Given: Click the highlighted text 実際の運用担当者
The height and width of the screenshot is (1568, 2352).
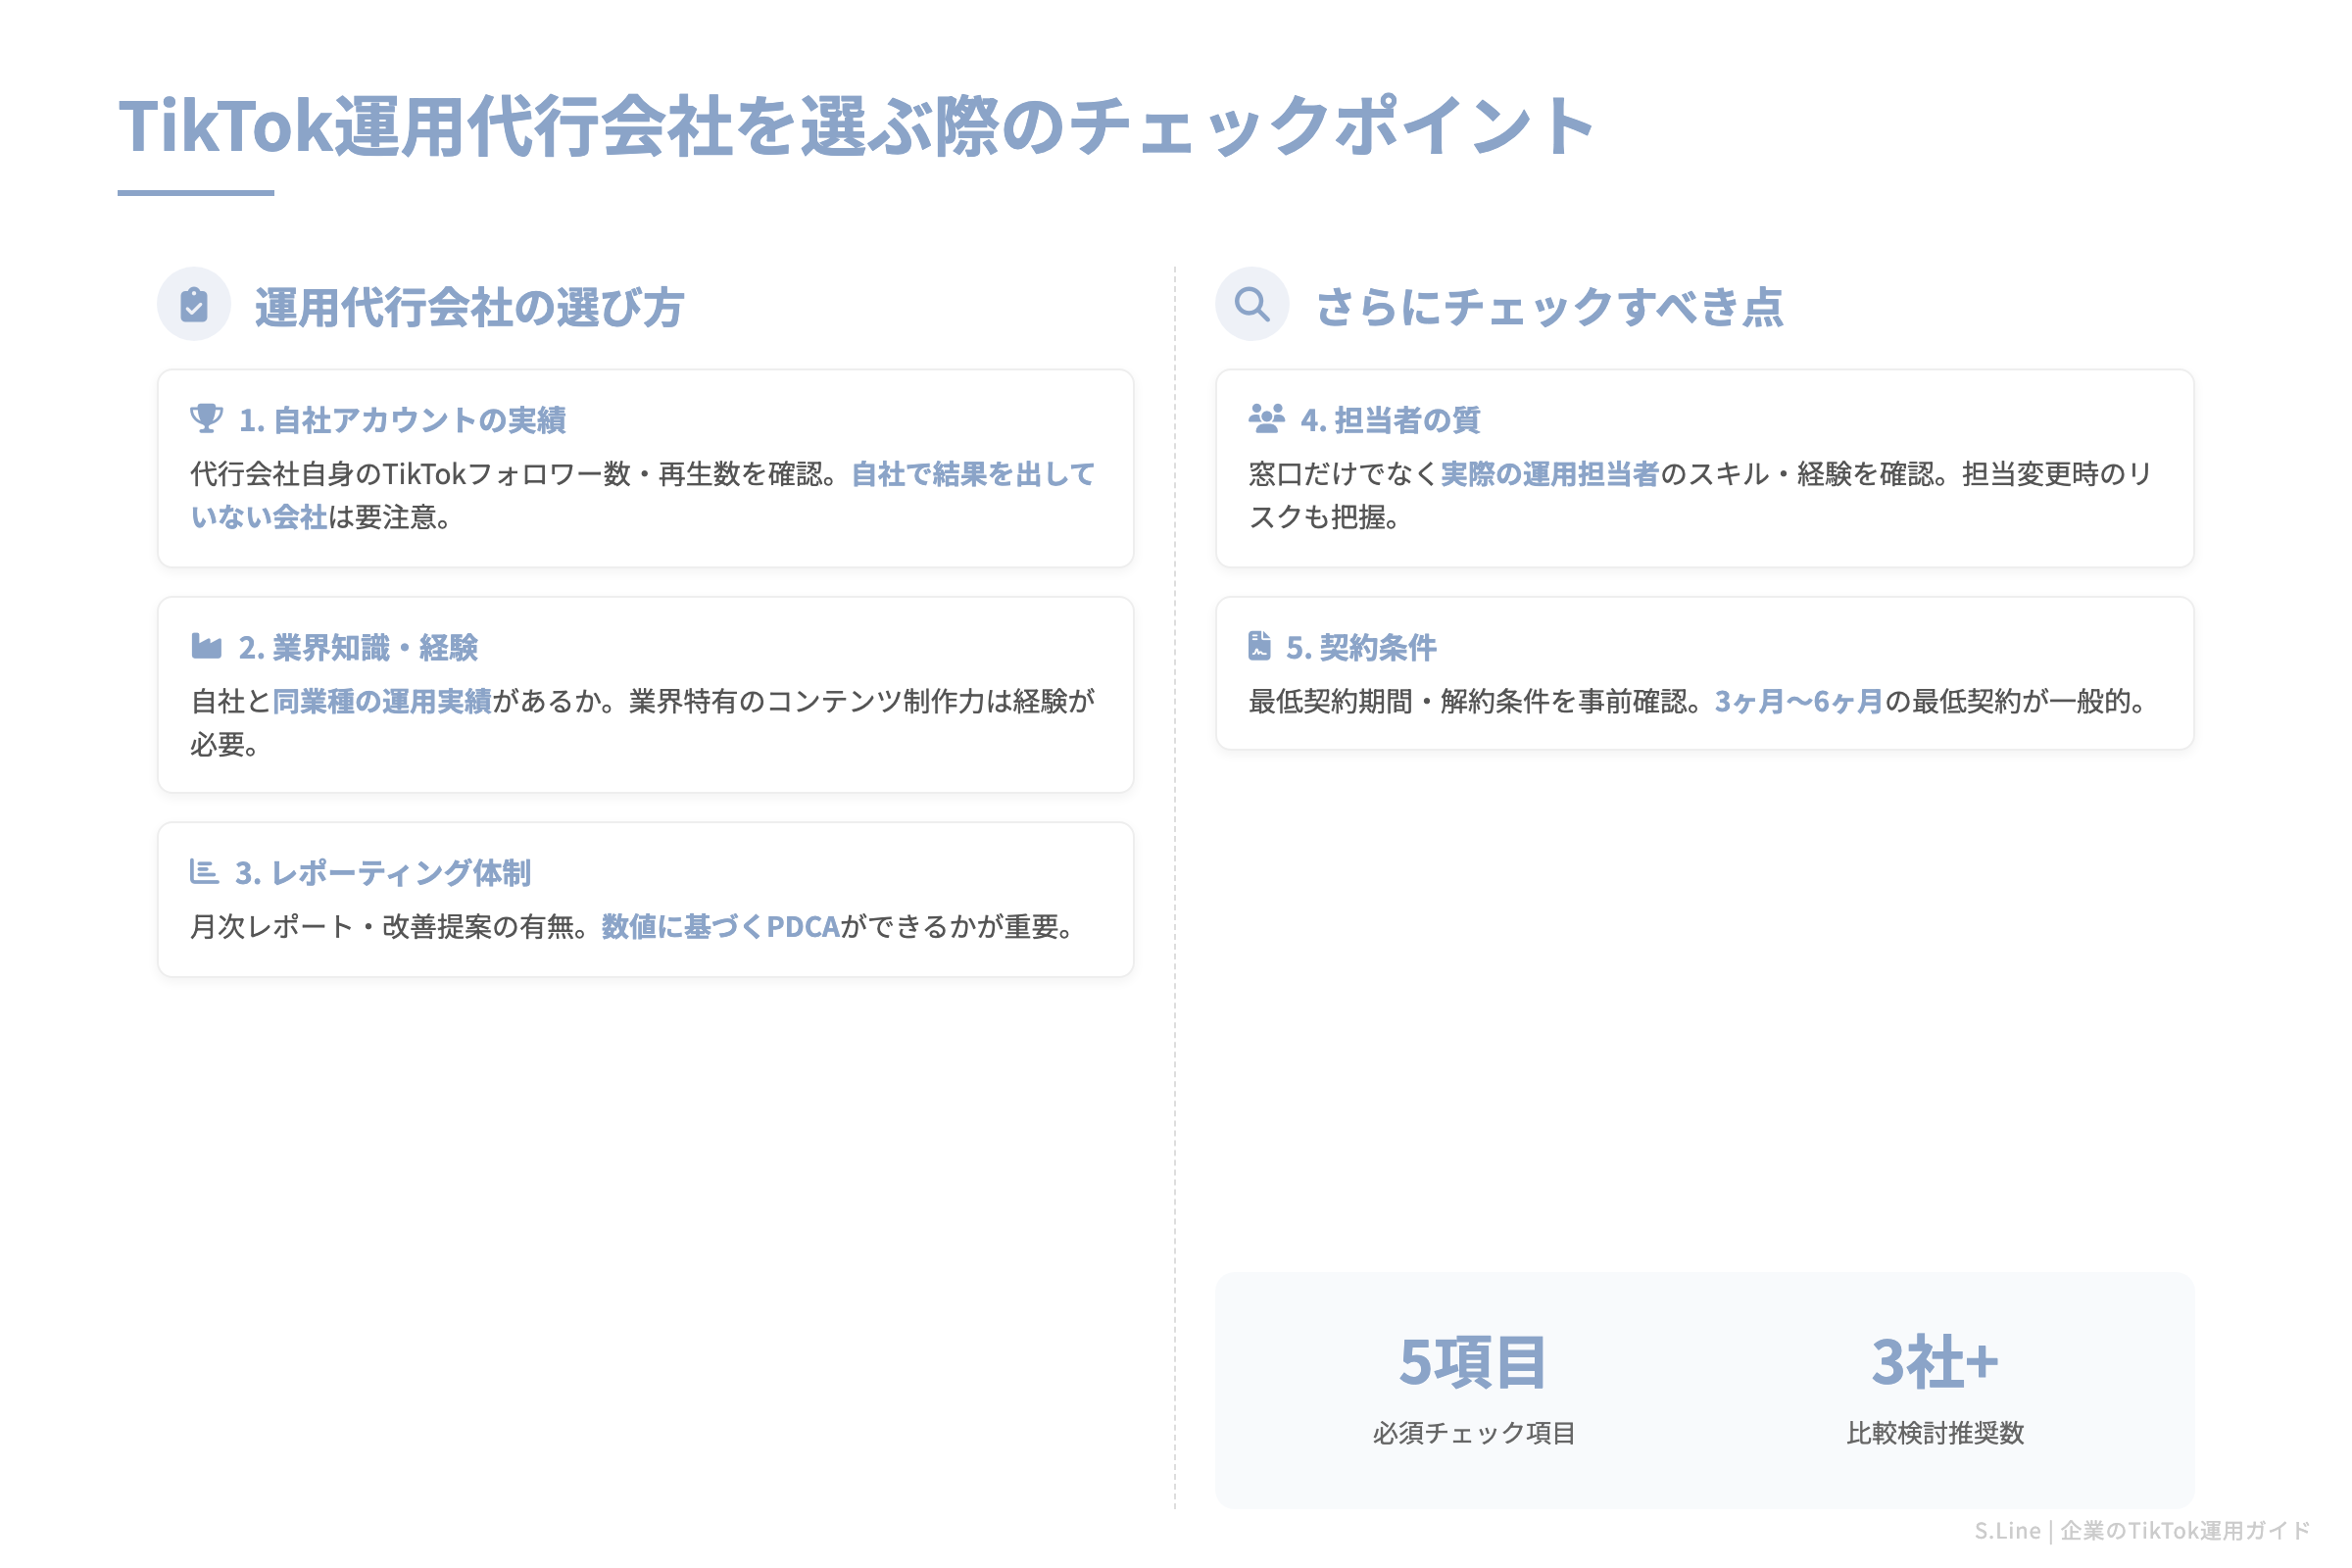Looking at the screenshot, I should (x=1551, y=474).
